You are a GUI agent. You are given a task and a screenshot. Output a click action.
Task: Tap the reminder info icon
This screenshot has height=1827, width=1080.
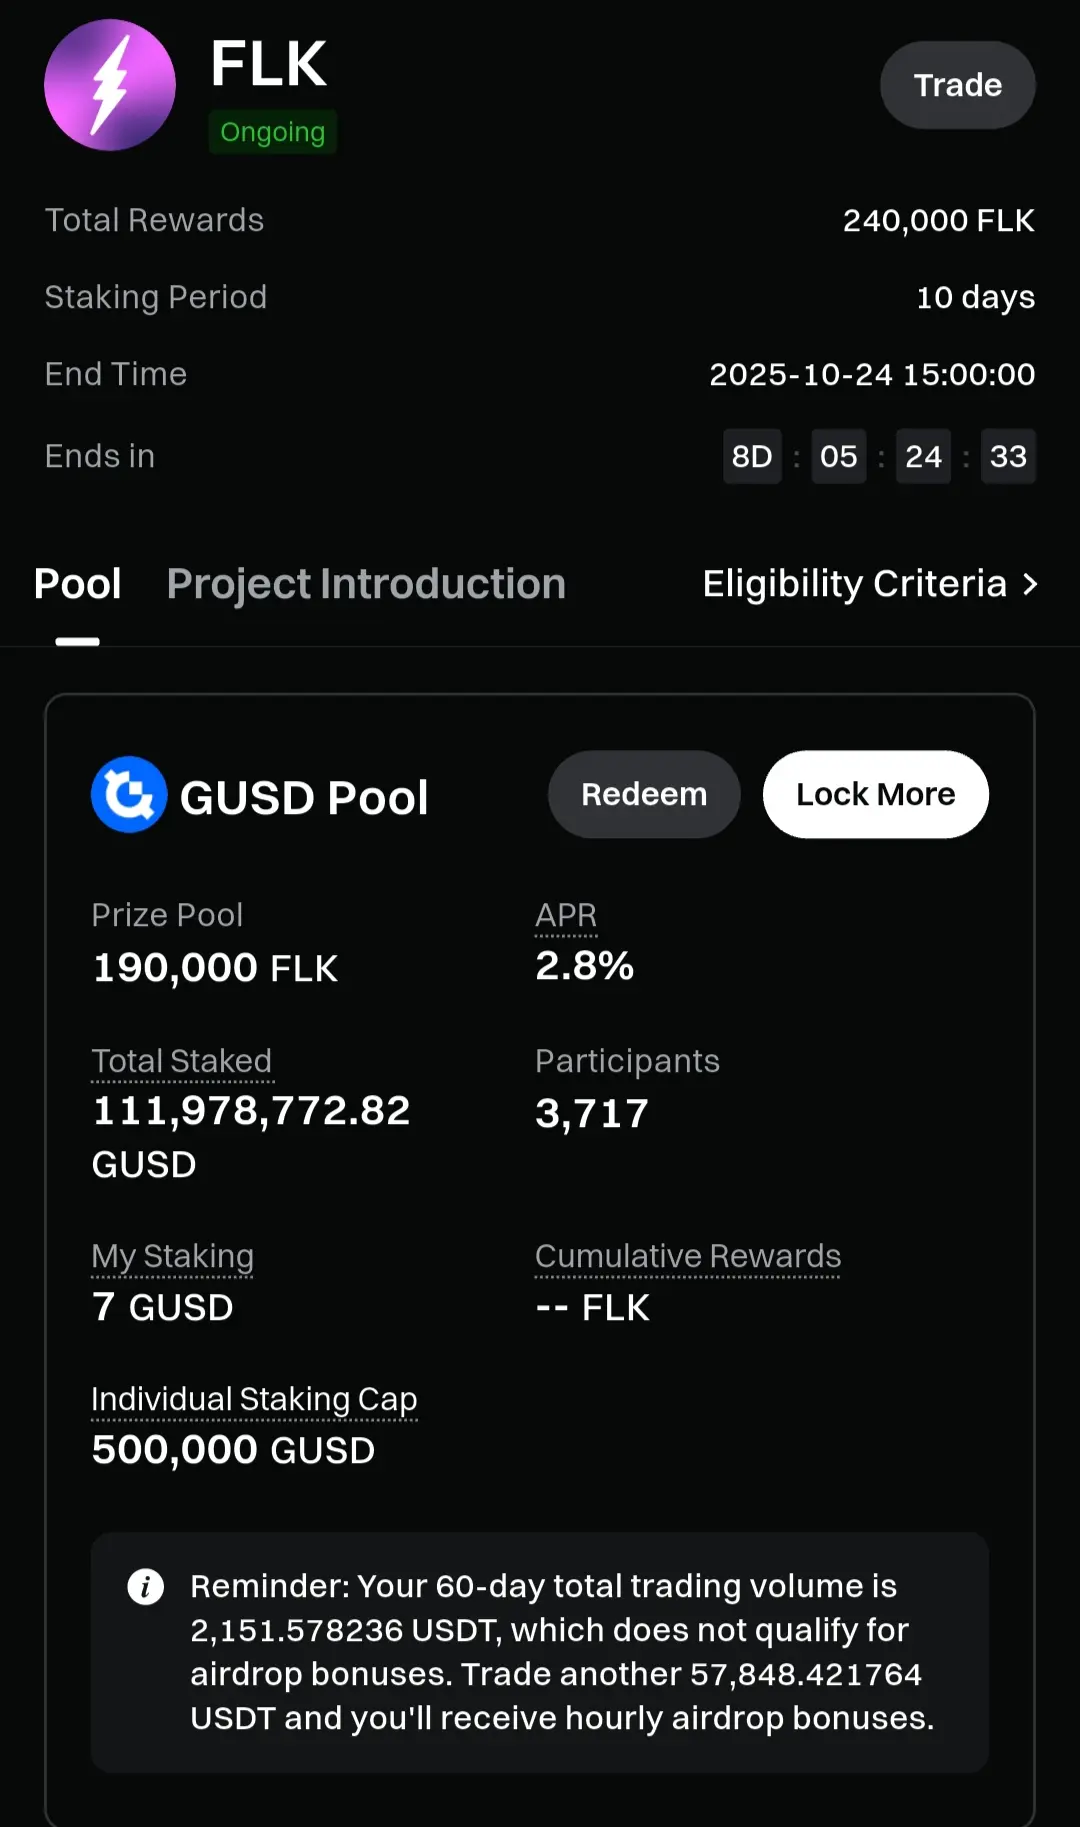coord(146,1586)
